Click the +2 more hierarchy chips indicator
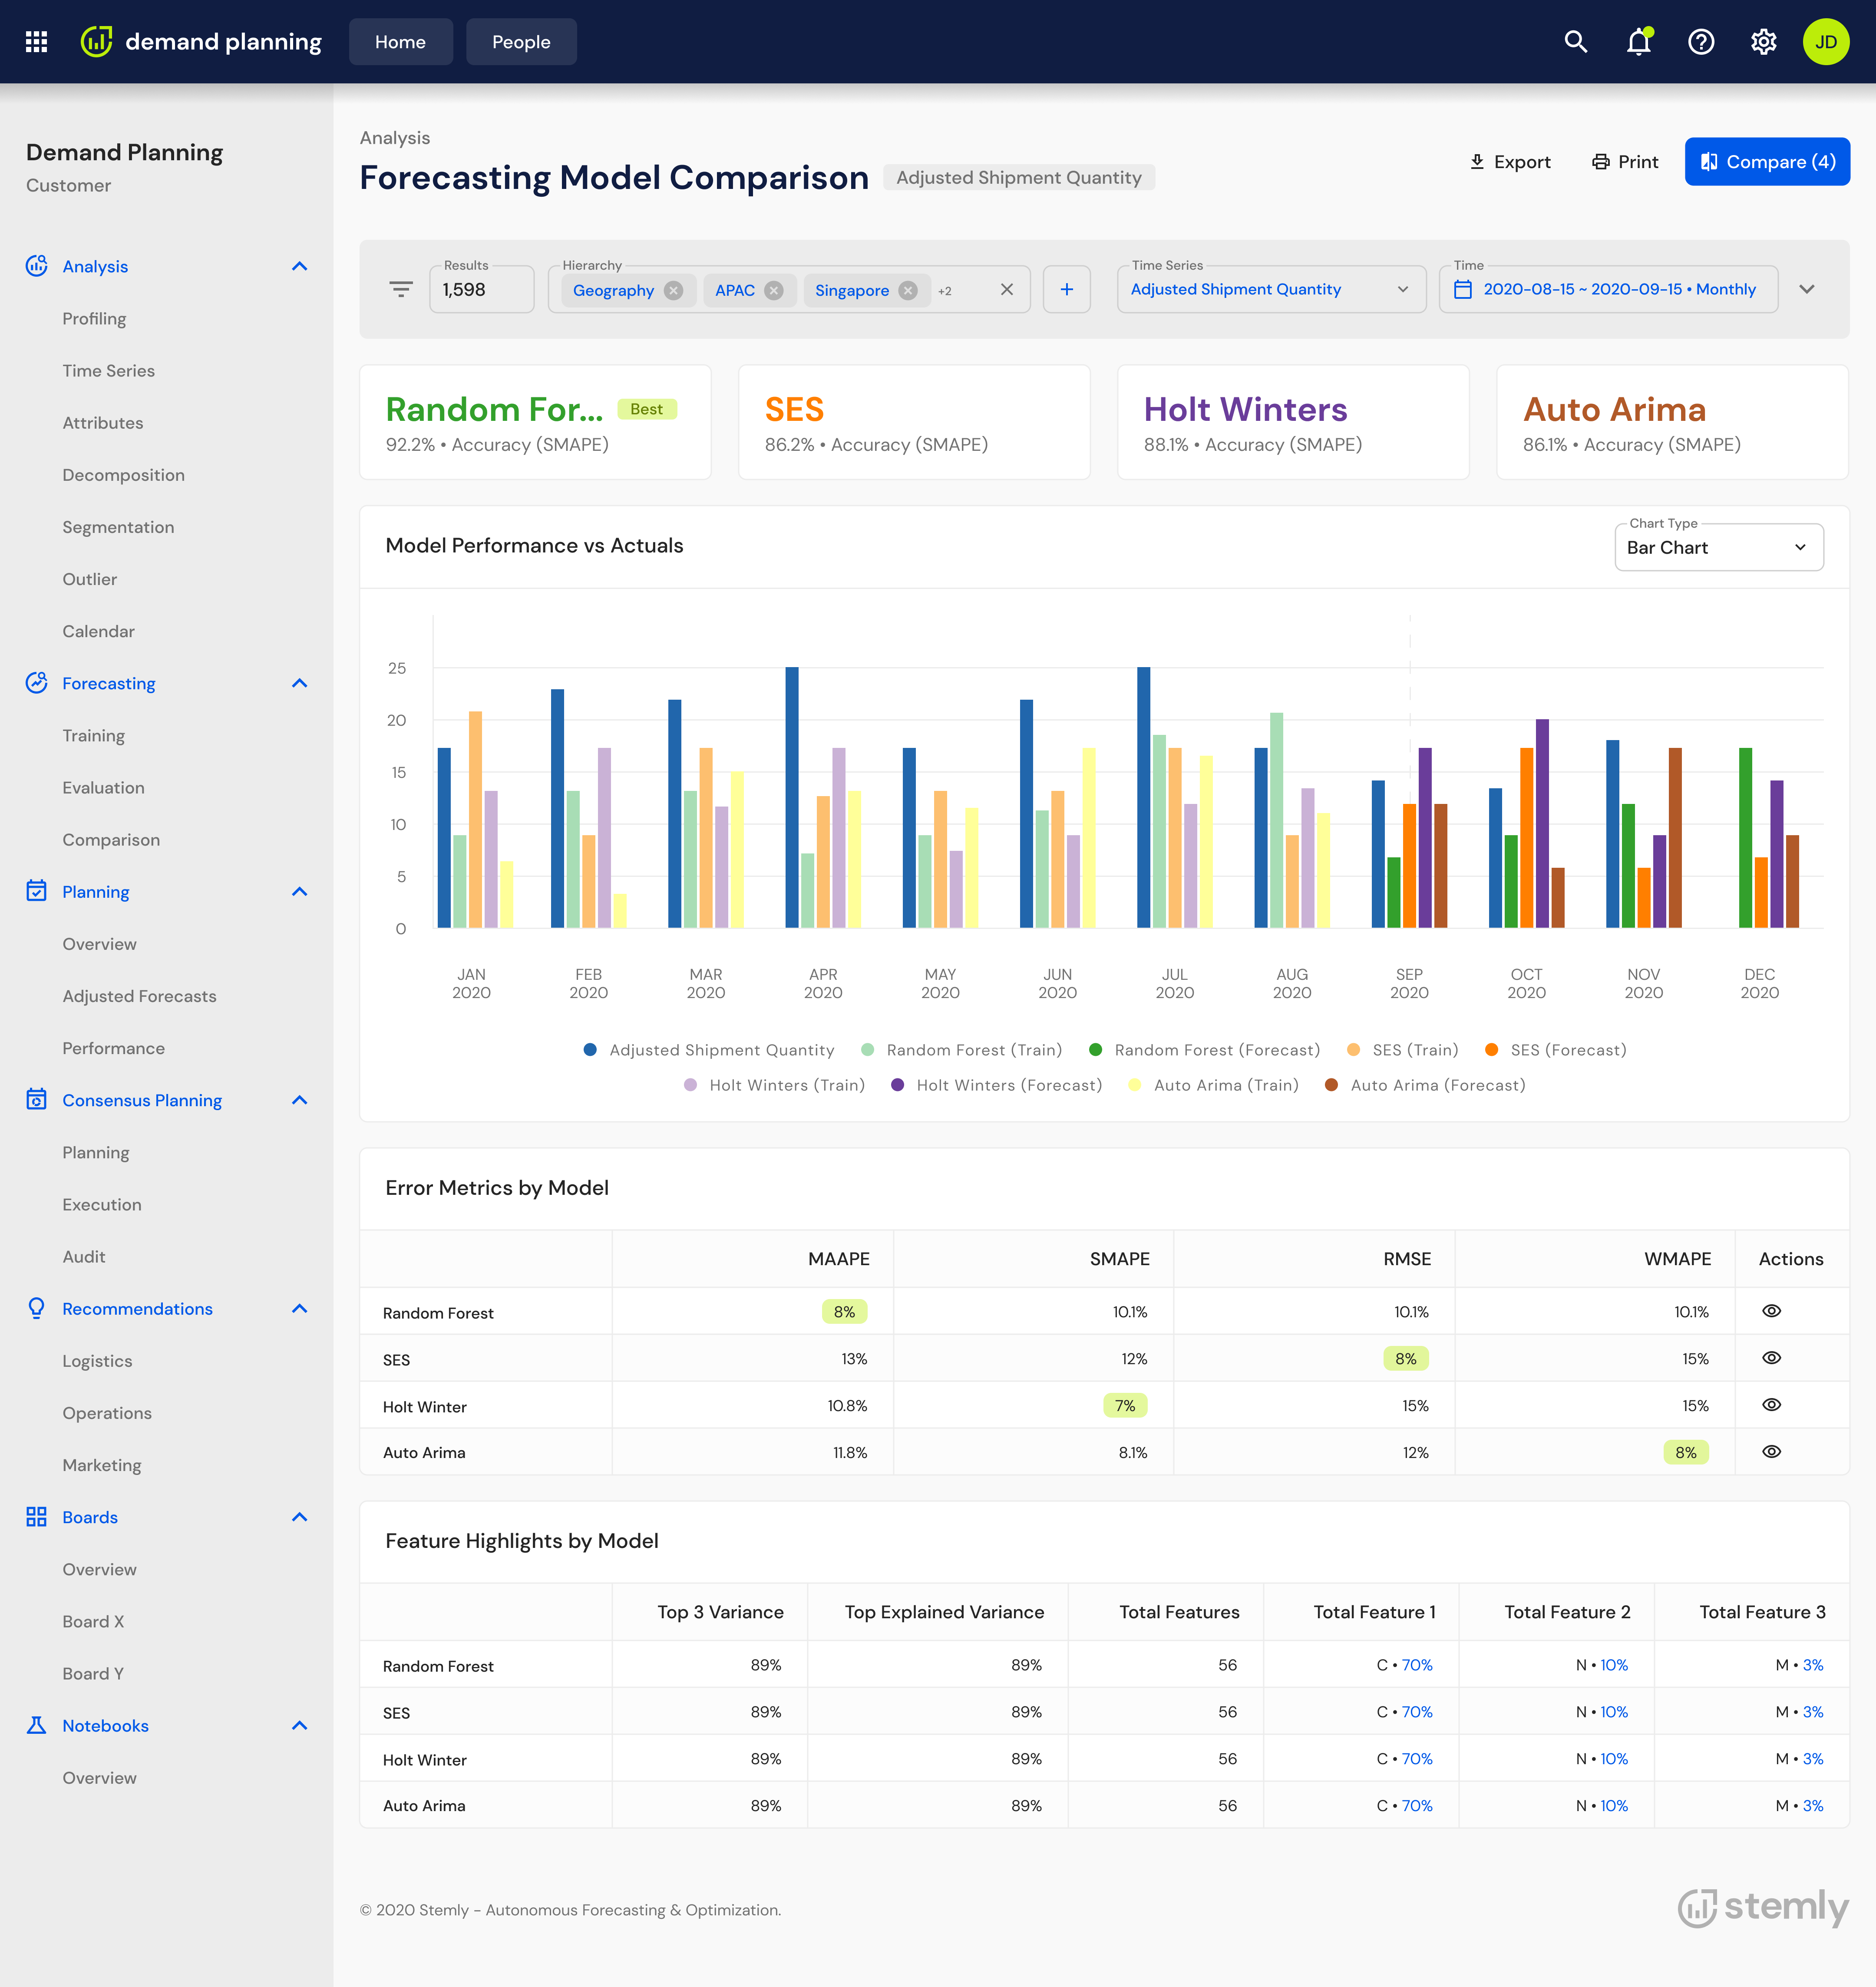The height and width of the screenshot is (1987, 1876). pos(945,291)
